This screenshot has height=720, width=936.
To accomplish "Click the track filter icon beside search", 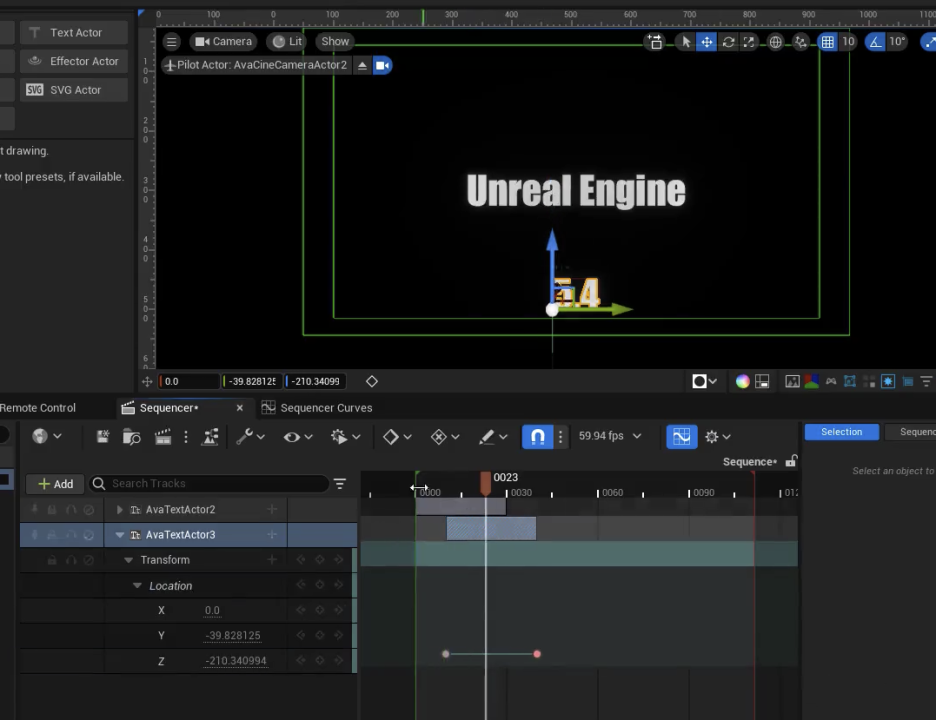I will (x=340, y=484).
